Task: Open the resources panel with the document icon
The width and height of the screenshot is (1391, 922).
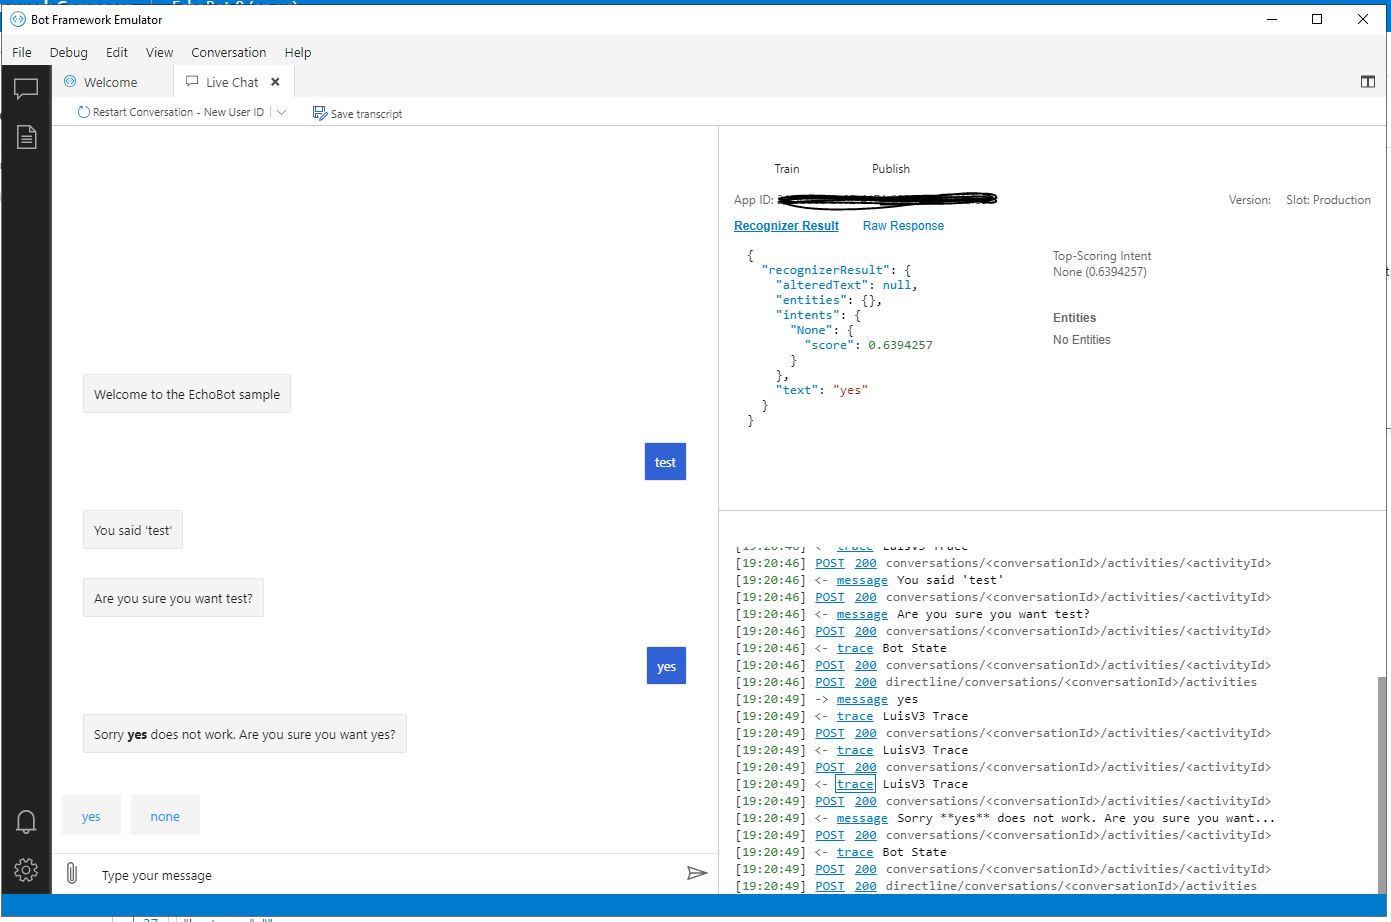Action: 26,137
